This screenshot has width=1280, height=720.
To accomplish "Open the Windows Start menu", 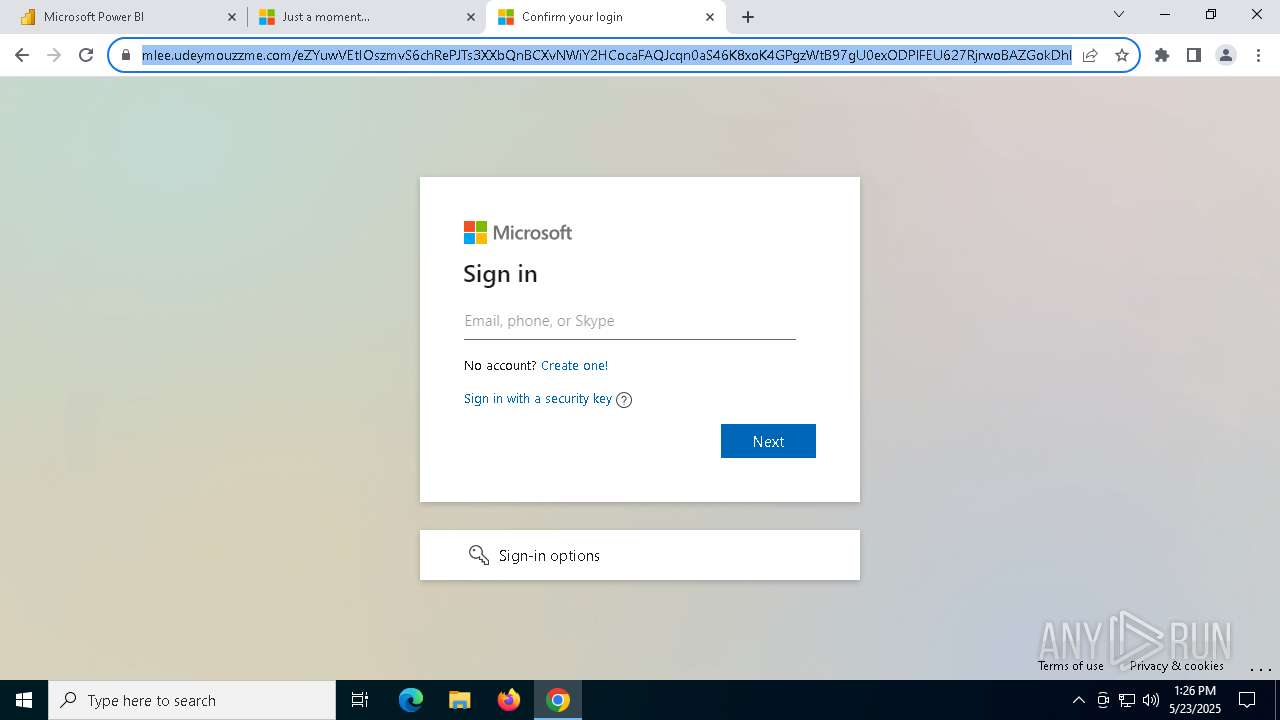I will click(24, 700).
